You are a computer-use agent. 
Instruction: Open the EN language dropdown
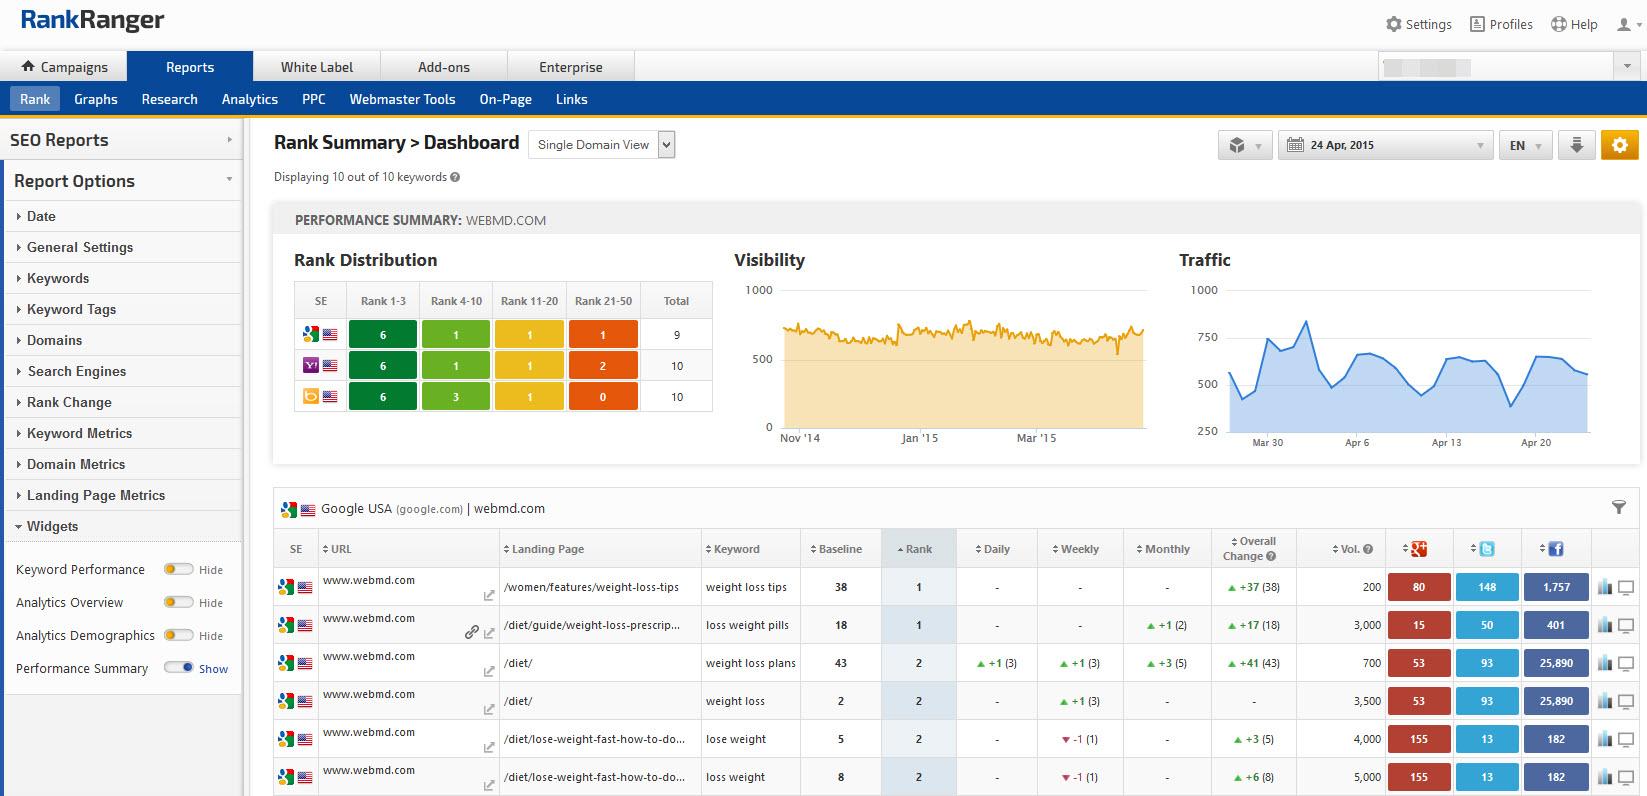pyautogui.click(x=1526, y=145)
